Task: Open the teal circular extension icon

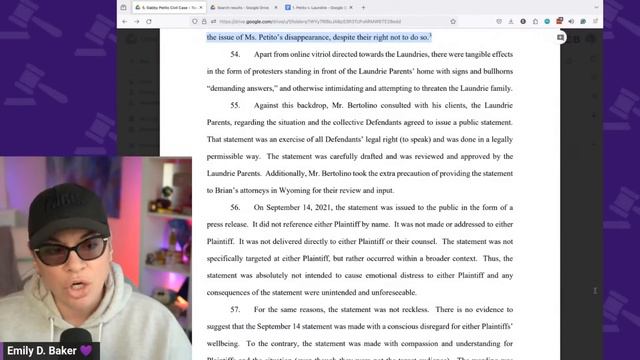Action: click(547, 21)
